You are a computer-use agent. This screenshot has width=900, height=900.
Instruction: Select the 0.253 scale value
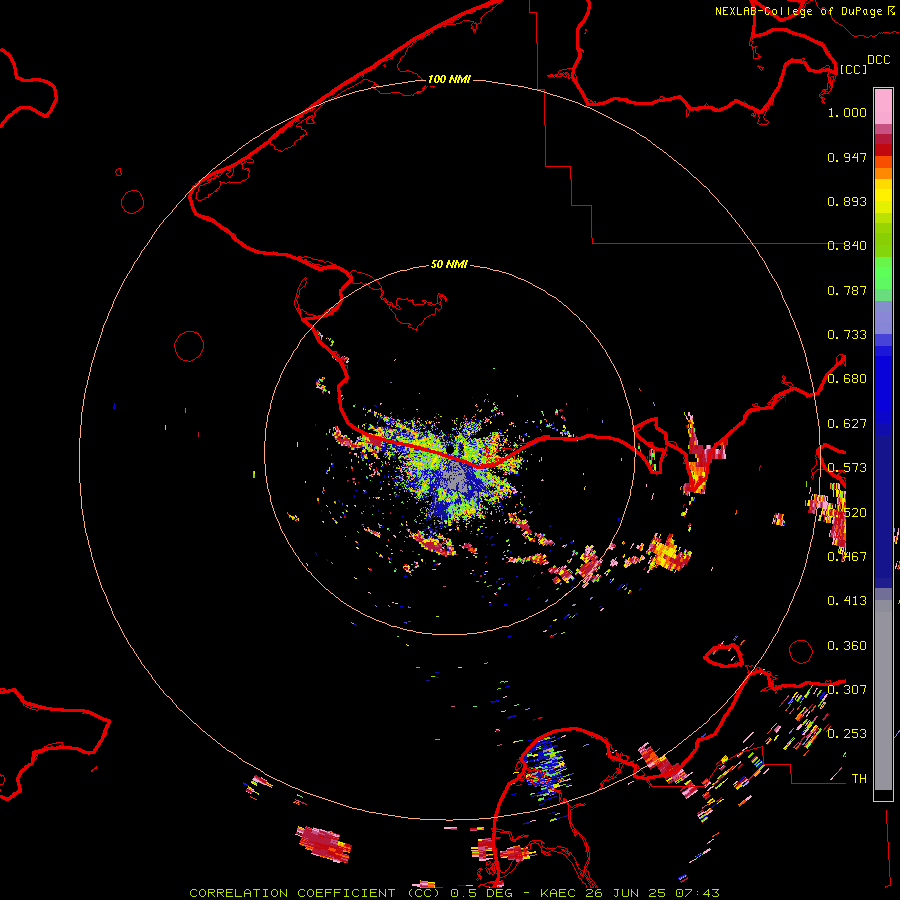(847, 734)
